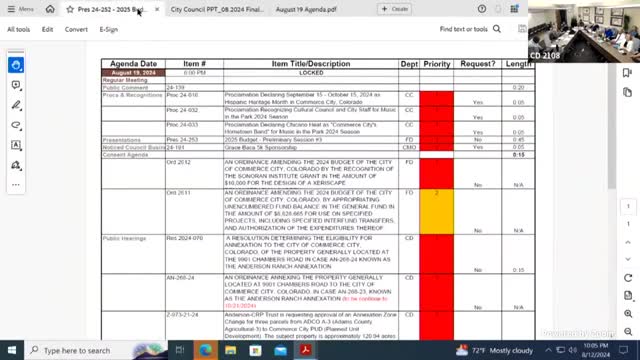The height and width of the screenshot is (360, 640).
Task: Click the taskbar search box
Action: click(96, 350)
